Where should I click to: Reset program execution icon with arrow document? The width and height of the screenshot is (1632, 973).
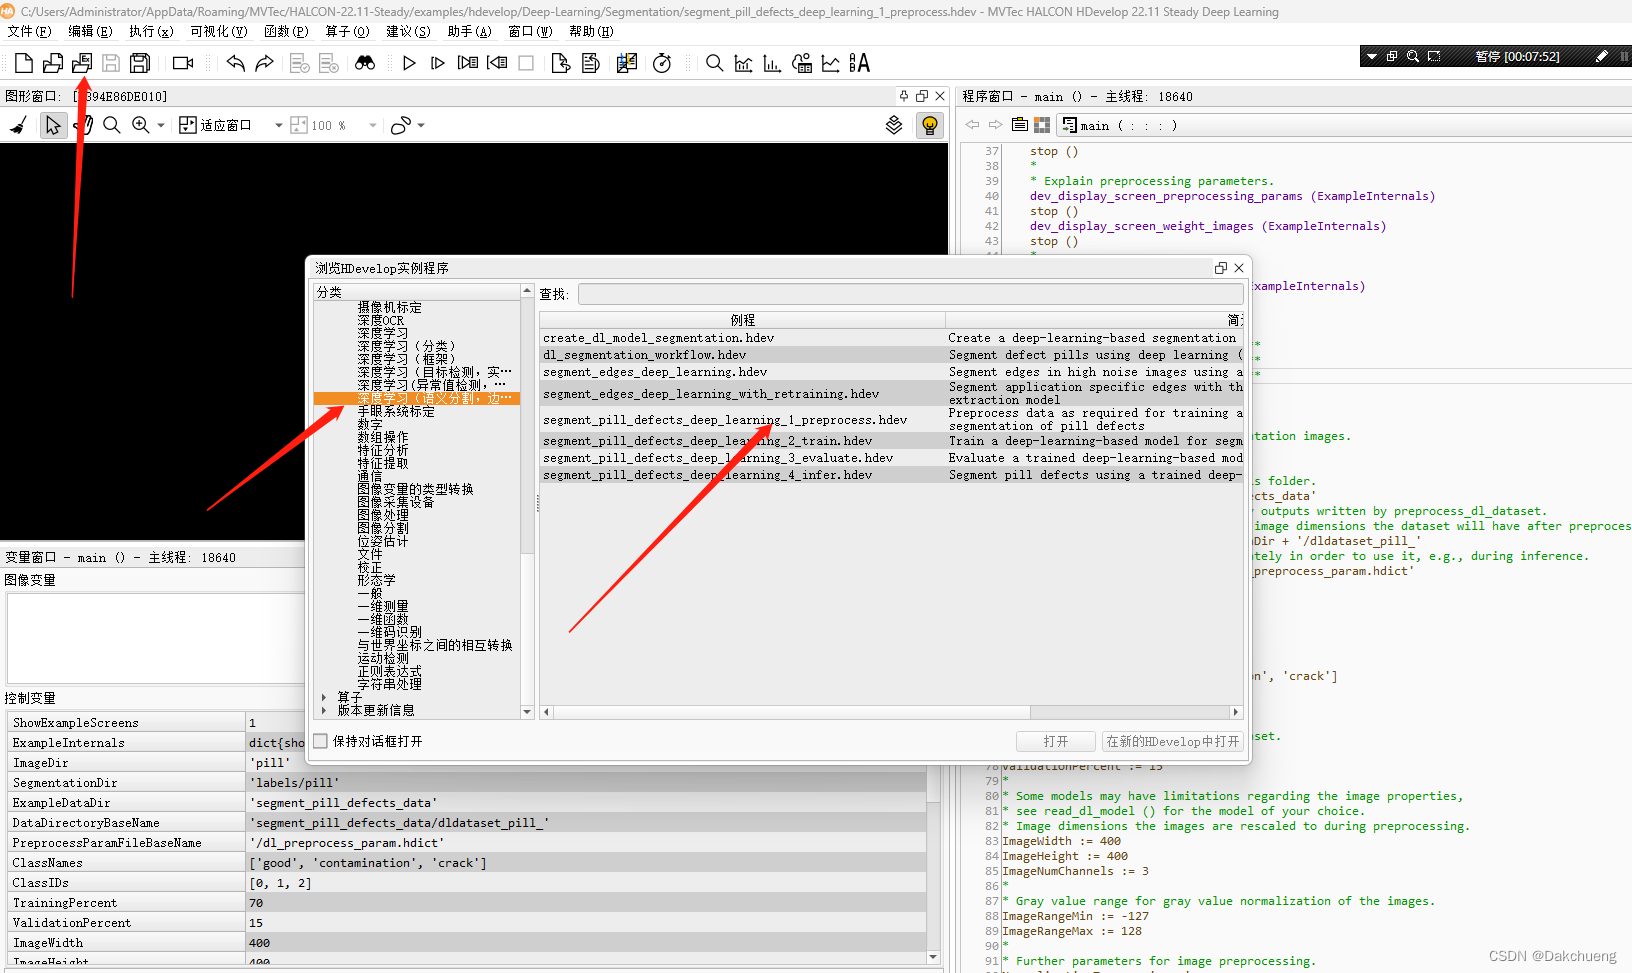click(561, 63)
